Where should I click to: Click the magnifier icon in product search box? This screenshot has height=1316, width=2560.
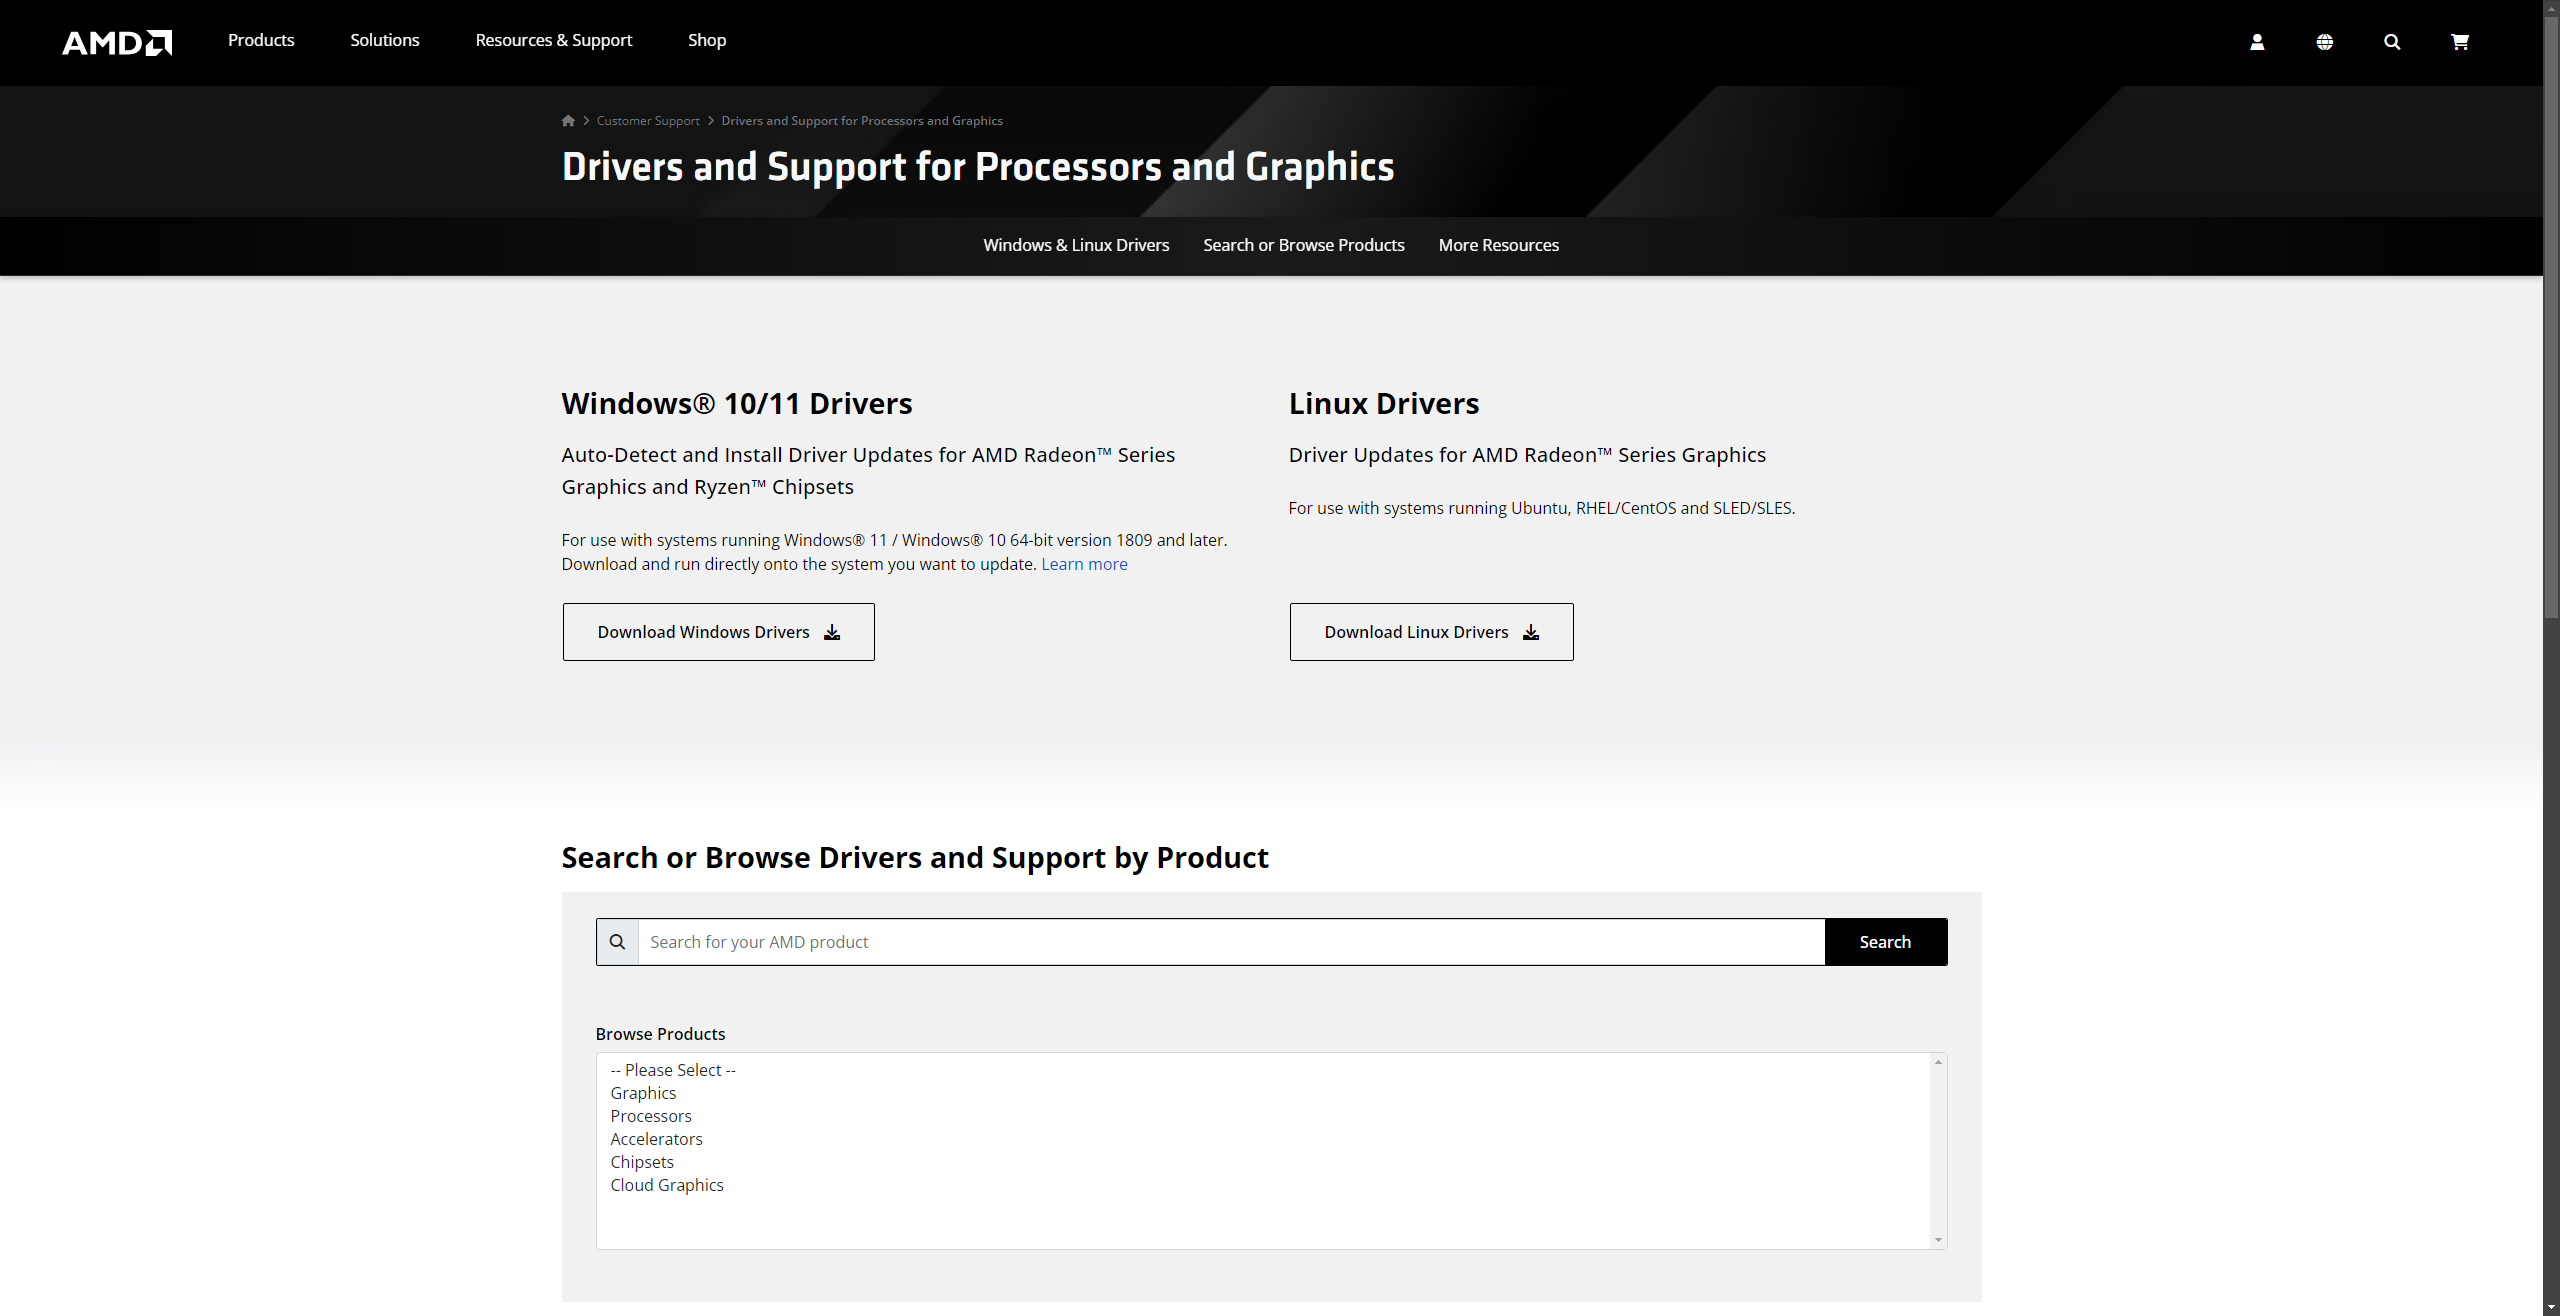point(618,942)
